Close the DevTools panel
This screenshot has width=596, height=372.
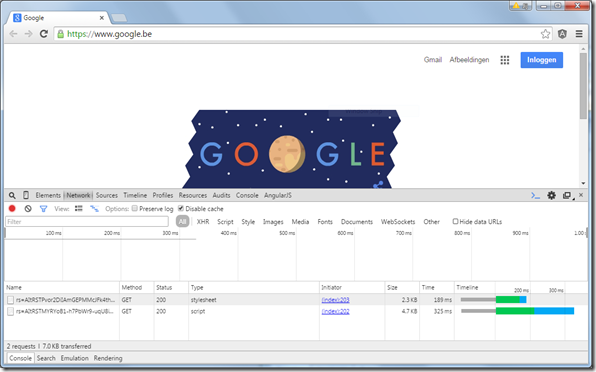tap(581, 195)
